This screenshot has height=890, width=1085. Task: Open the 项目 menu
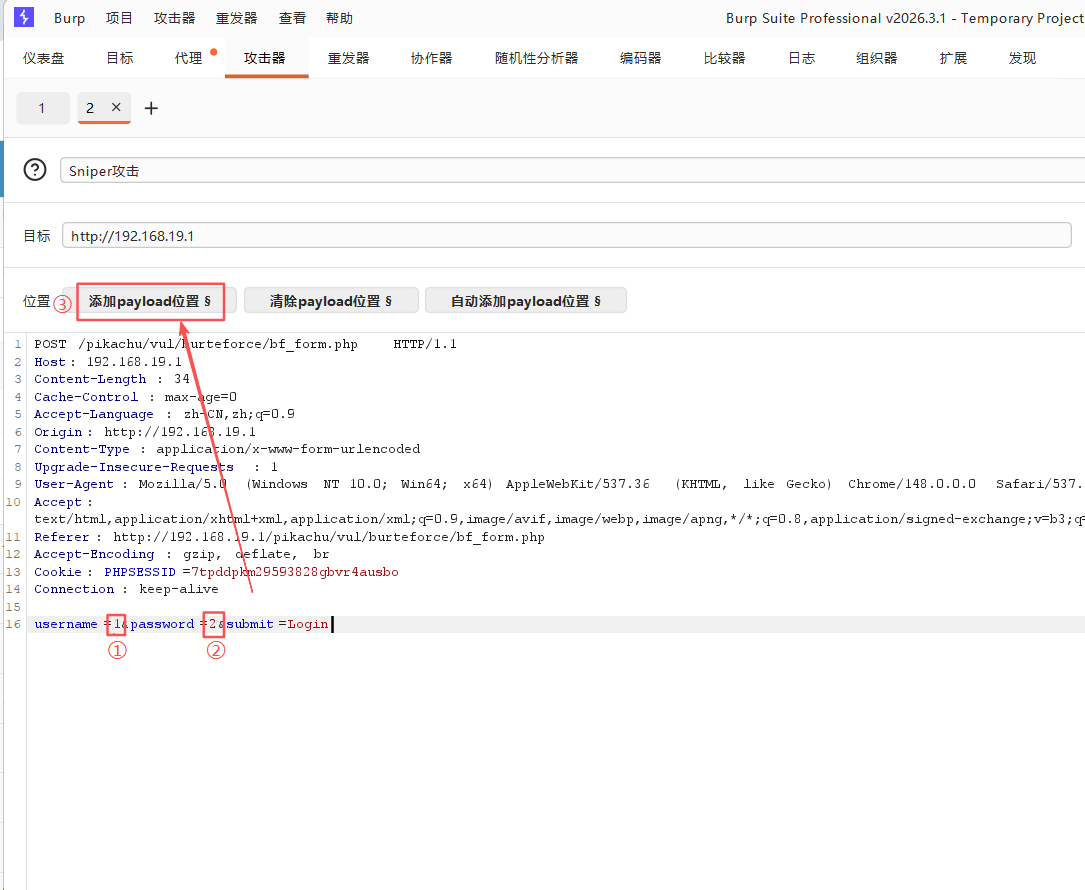pyautogui.click(x=119, y=18)
